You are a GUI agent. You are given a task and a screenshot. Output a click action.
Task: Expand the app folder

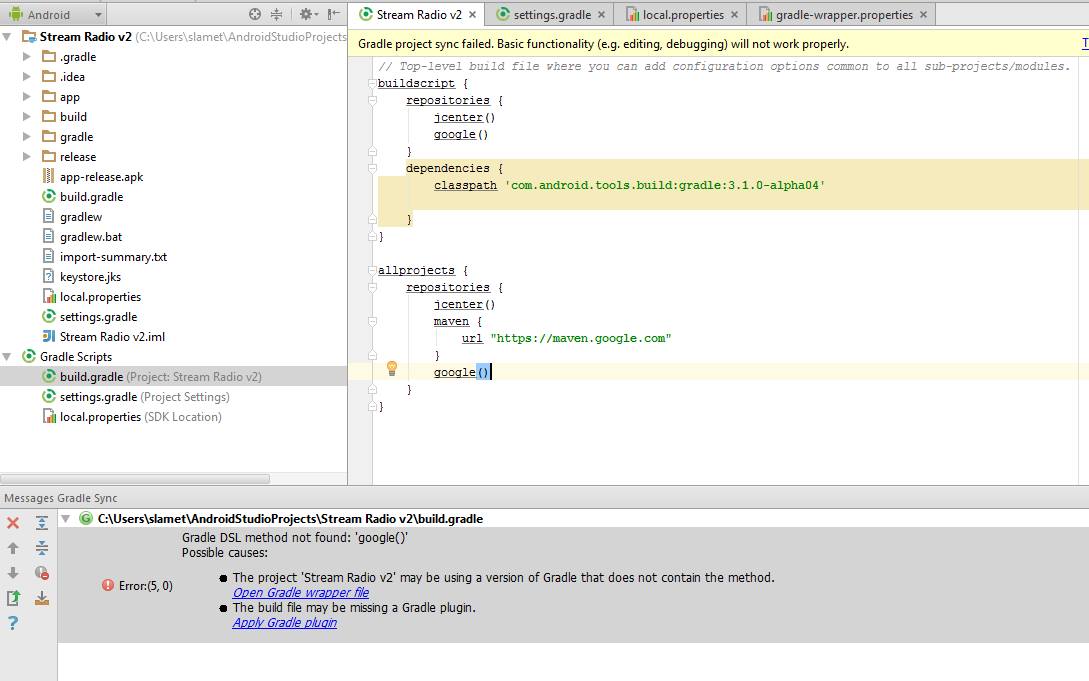pyautogui.click(x=27, y=96)
